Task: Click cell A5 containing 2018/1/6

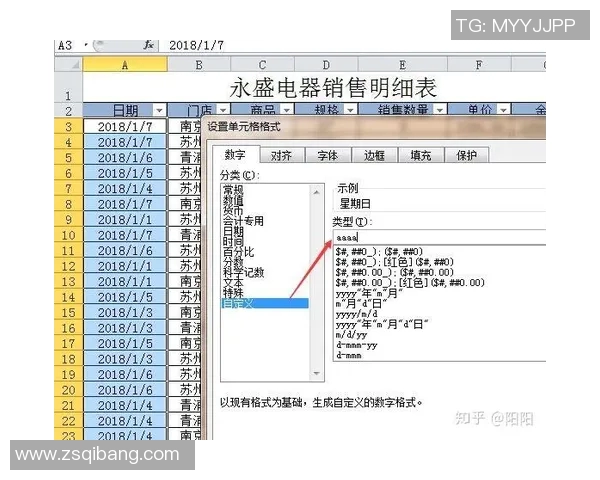Action: click(x=125, y=158)
